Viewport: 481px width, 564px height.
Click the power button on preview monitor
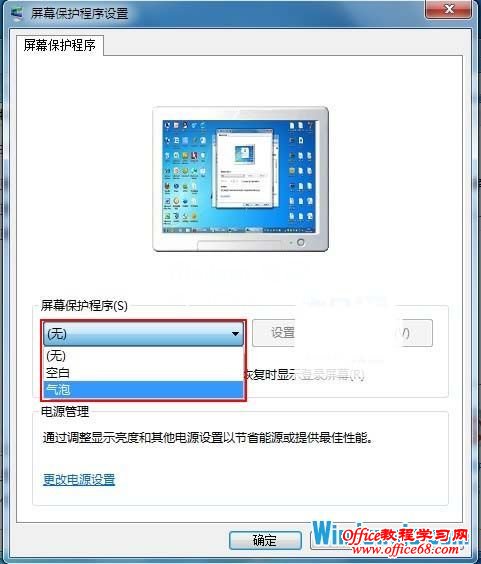[x=300, y=242]
